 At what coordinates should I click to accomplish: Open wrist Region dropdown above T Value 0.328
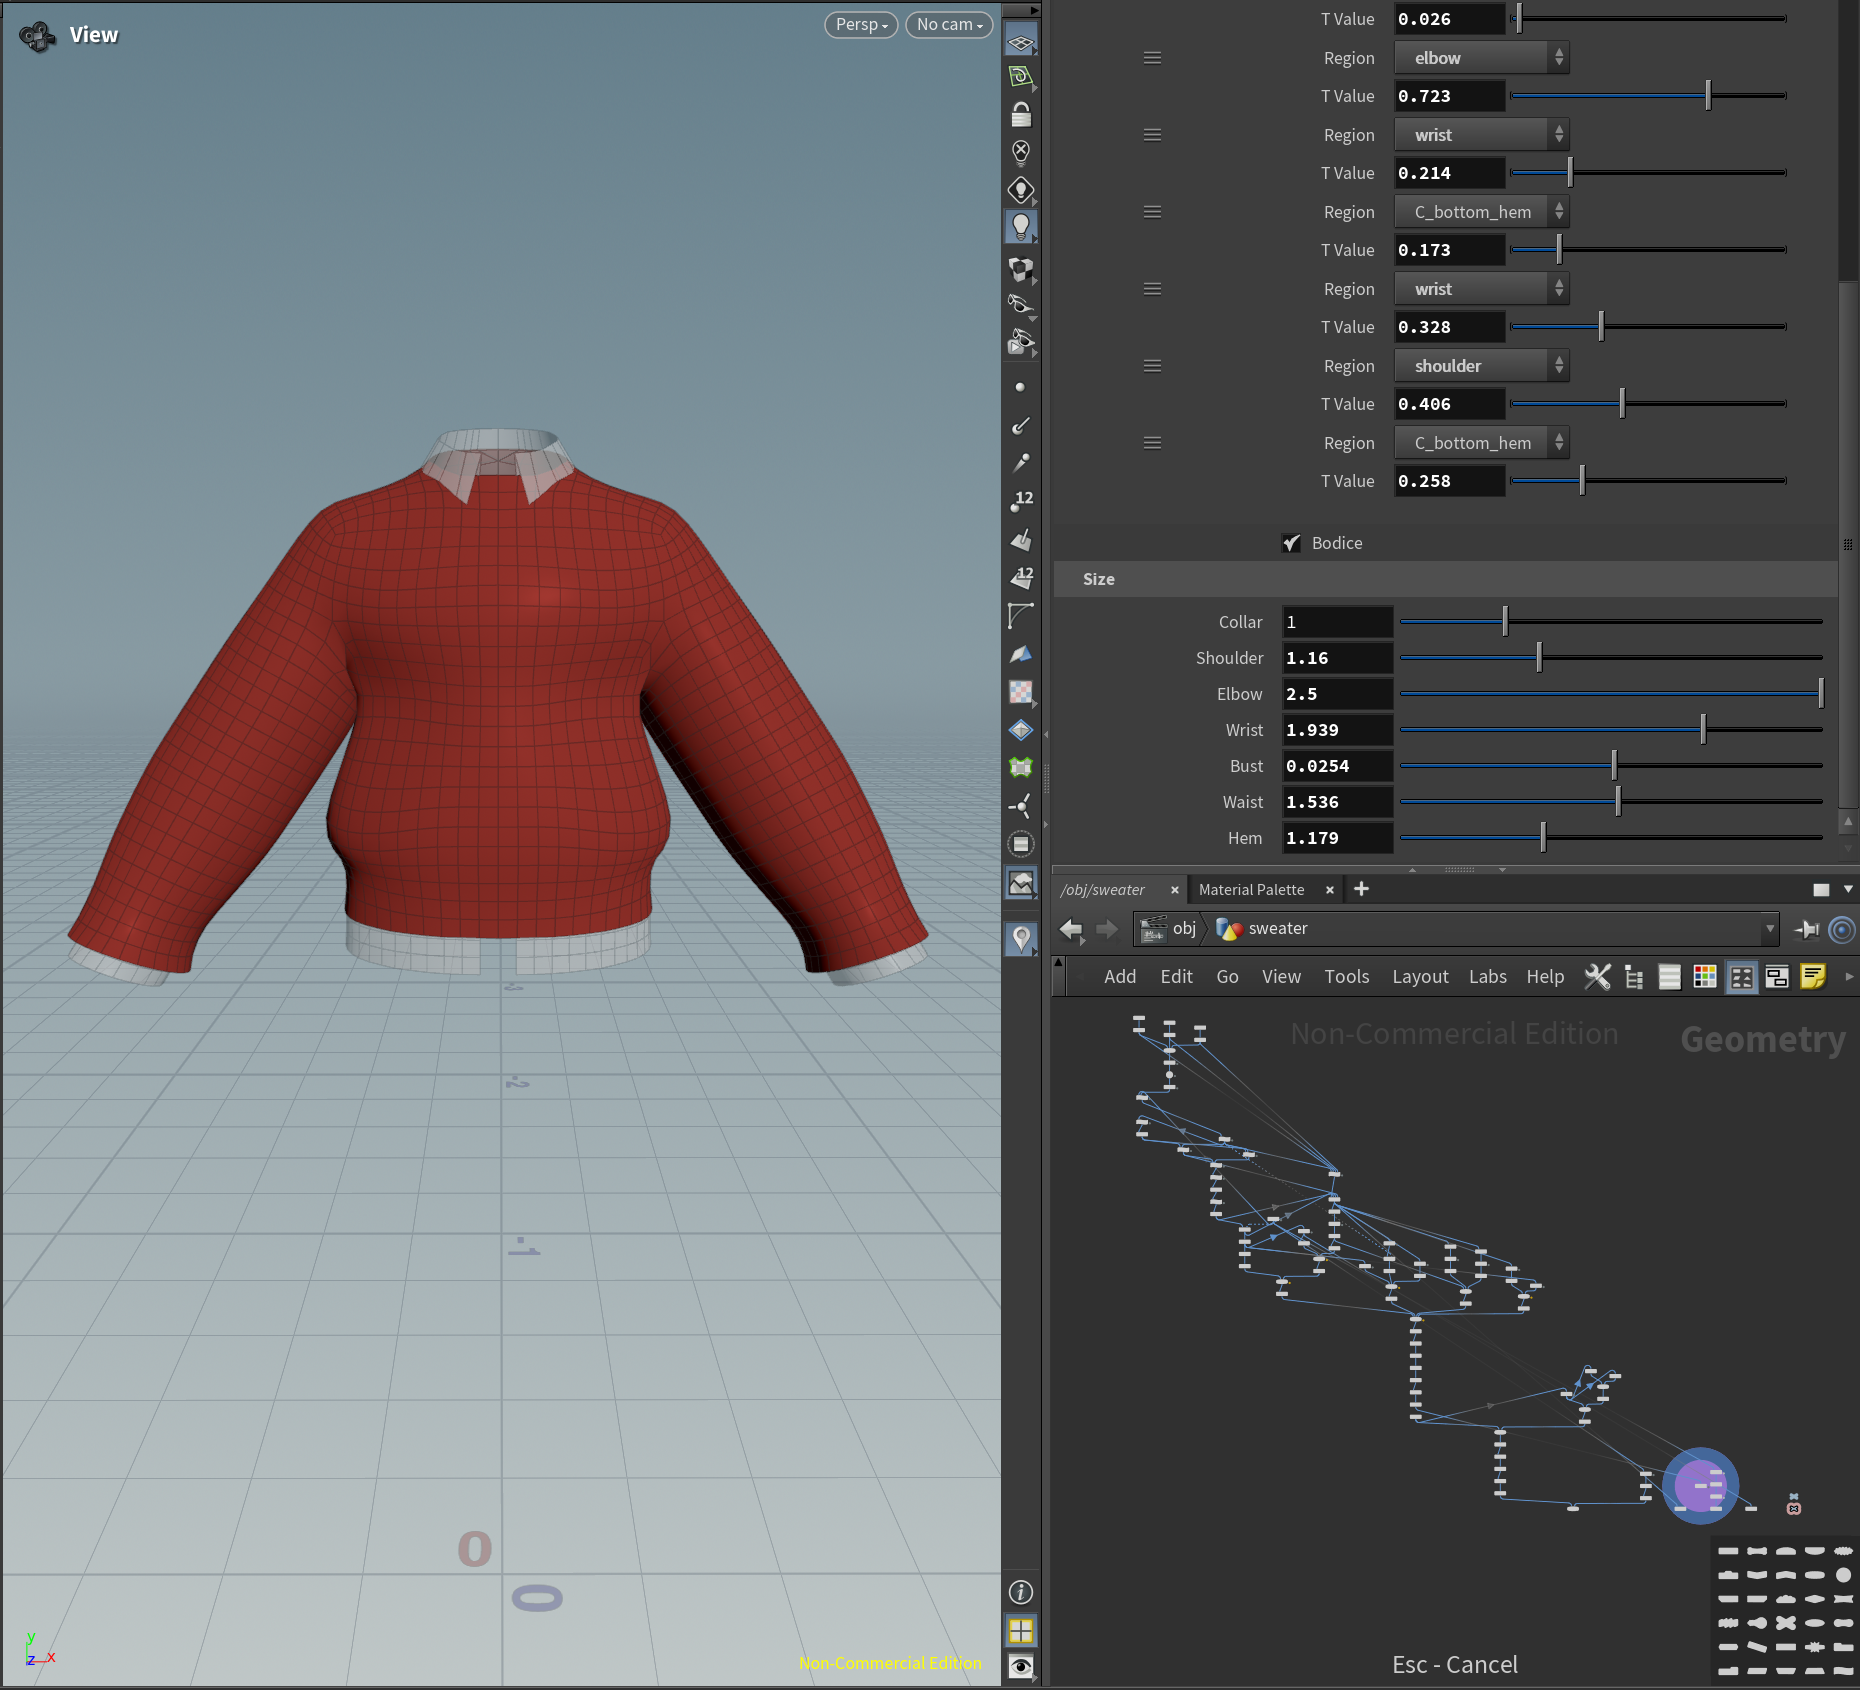pyautogui.click(x=1481, y=289)
